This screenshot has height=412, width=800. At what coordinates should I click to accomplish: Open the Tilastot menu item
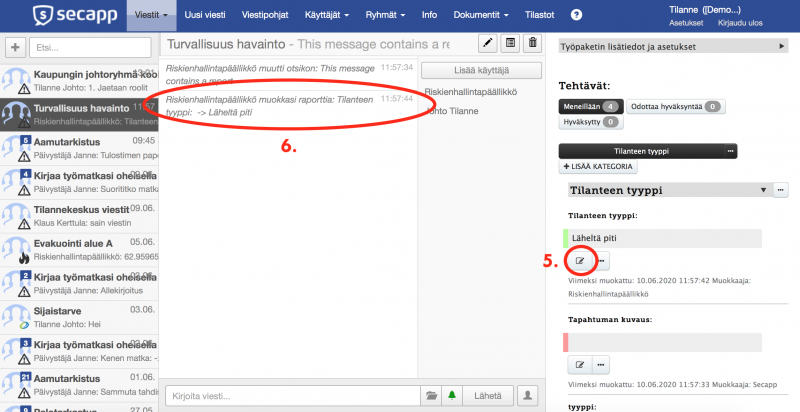tap(539, 15)
